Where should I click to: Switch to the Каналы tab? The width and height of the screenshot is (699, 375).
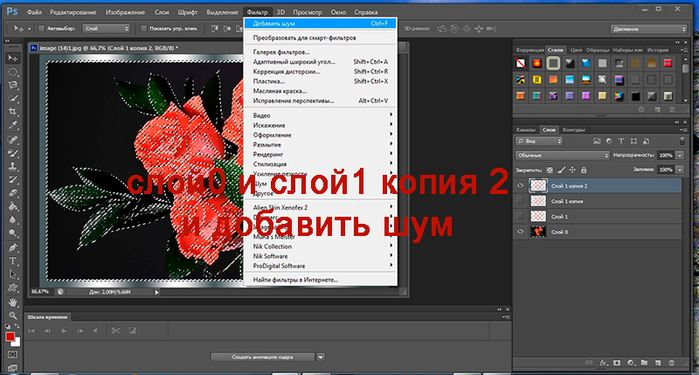(526, 130)
